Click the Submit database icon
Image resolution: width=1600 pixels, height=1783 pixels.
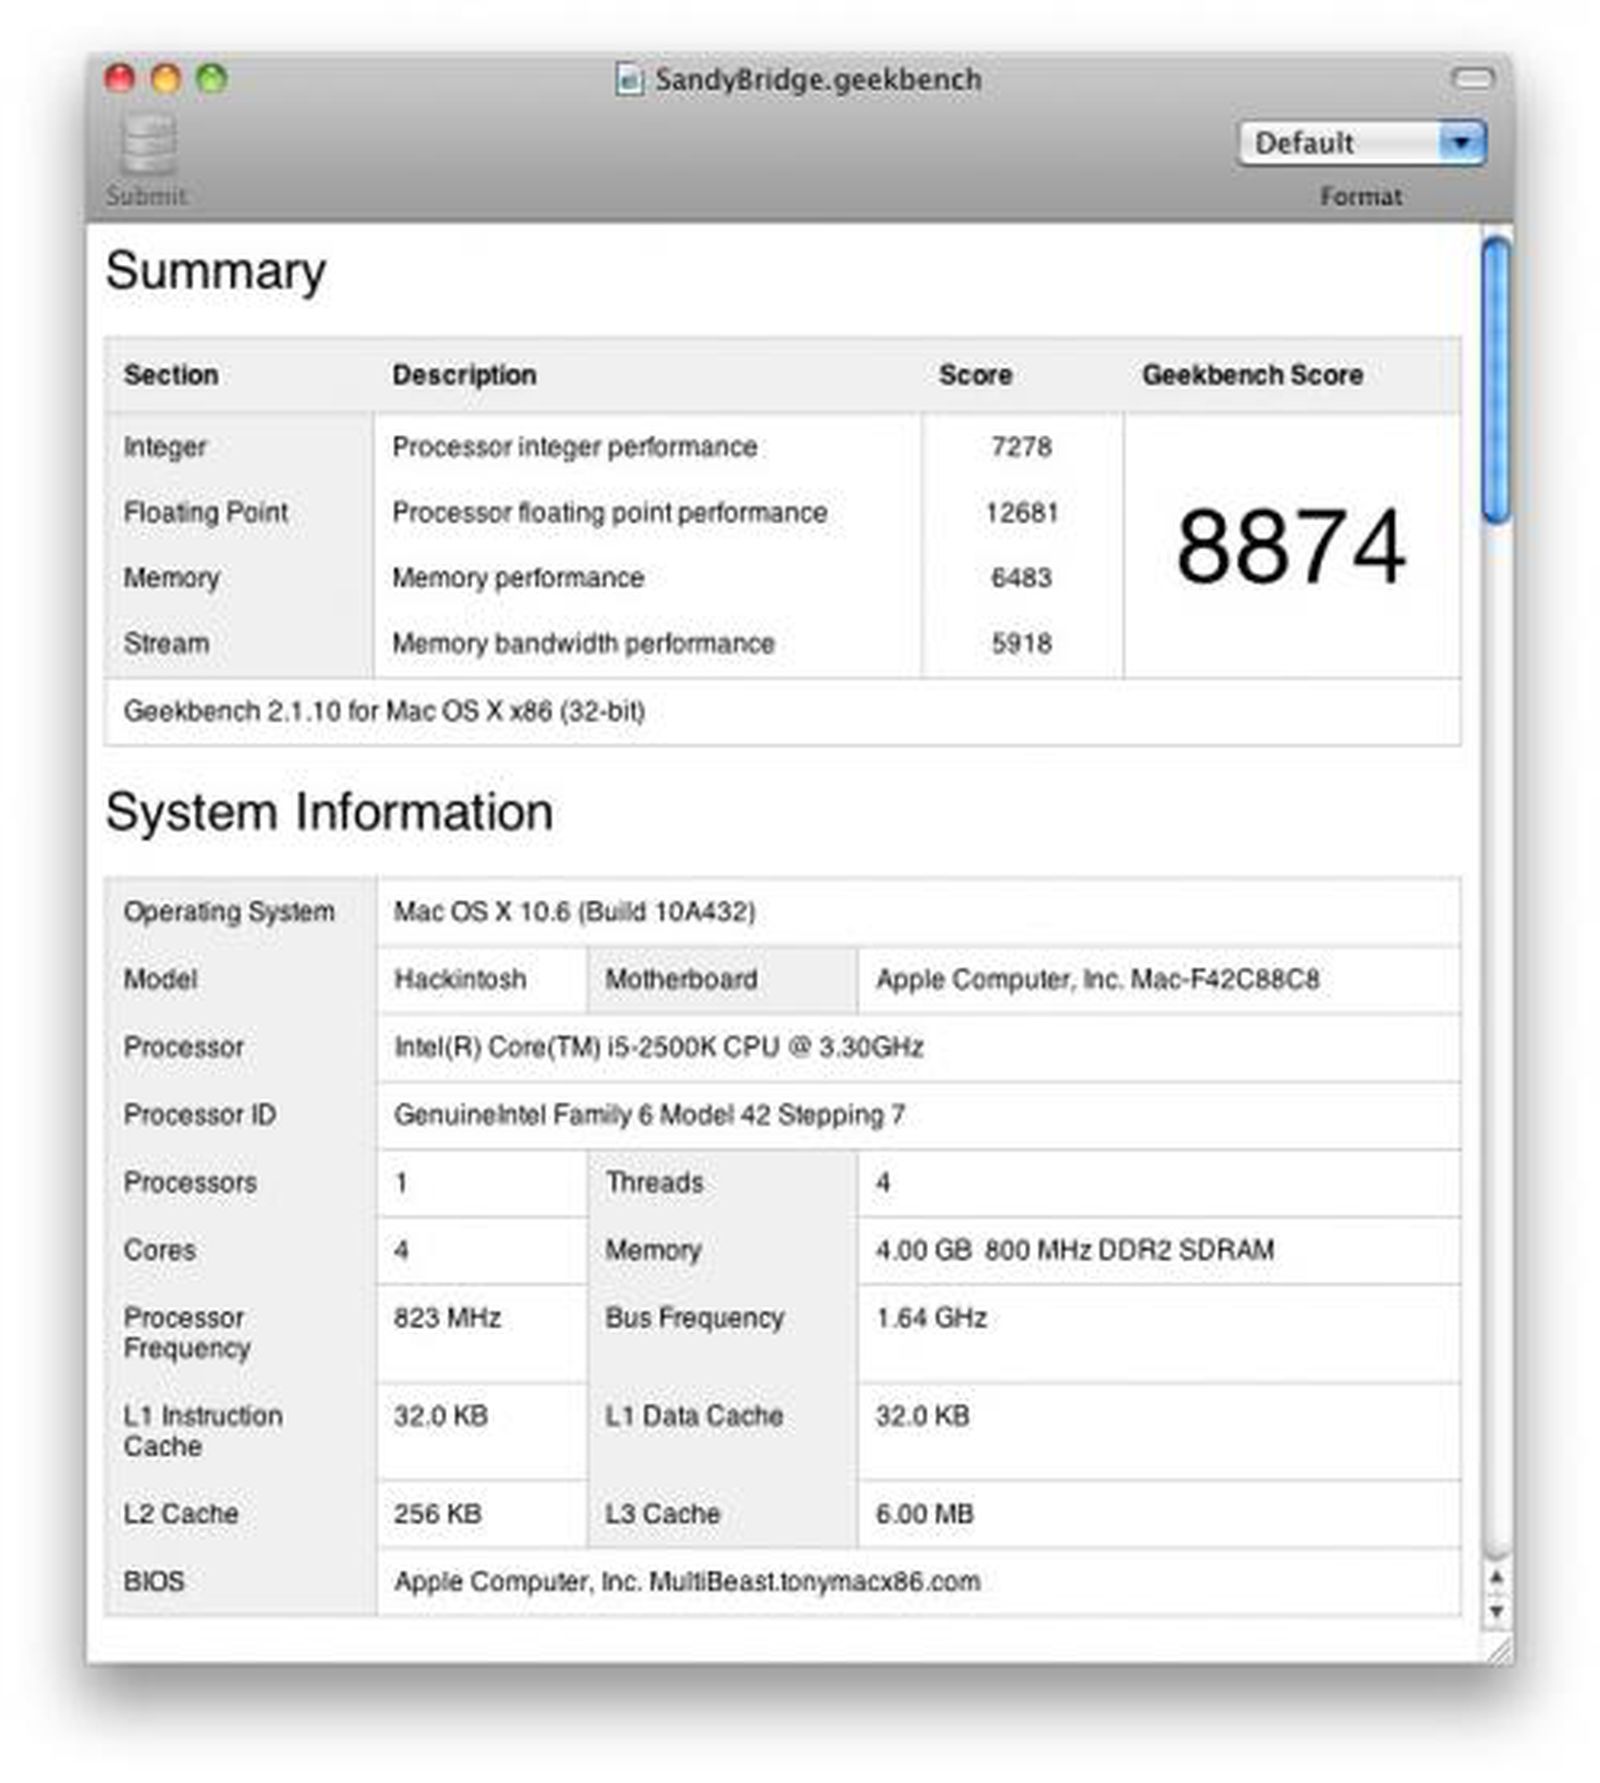pyautogui.click(x=149, y=145)
